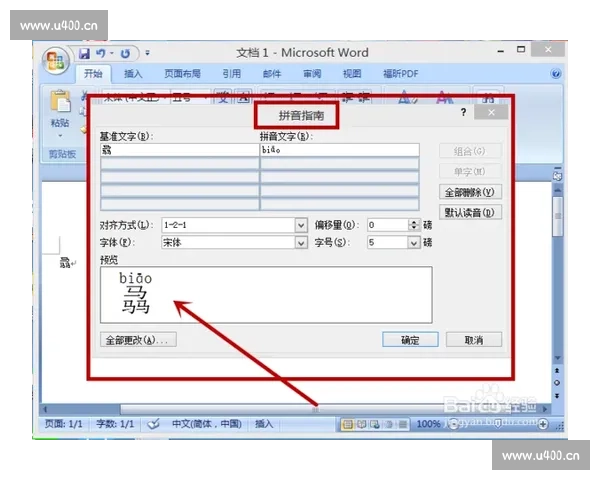Open the 页面布局 ribbon tab

182,74
